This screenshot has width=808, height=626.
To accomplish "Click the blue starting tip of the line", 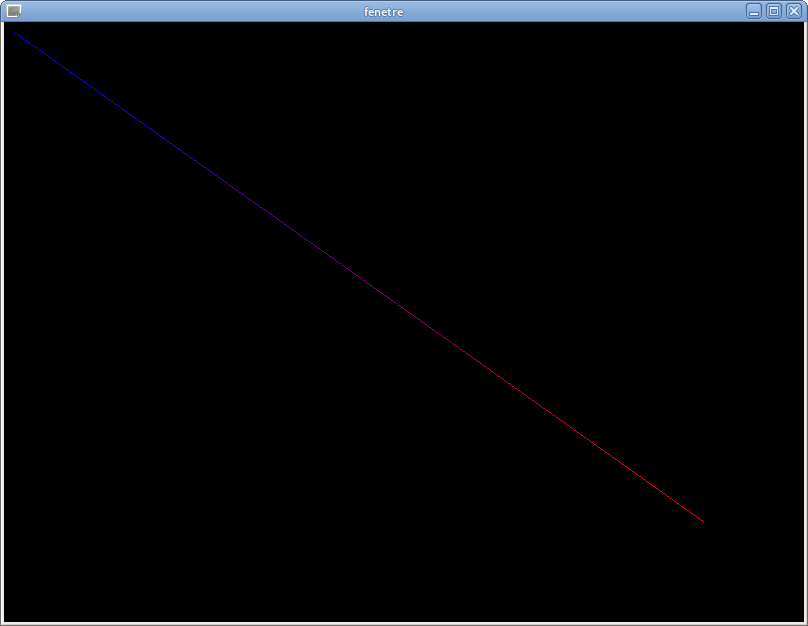I will (14, 33).
